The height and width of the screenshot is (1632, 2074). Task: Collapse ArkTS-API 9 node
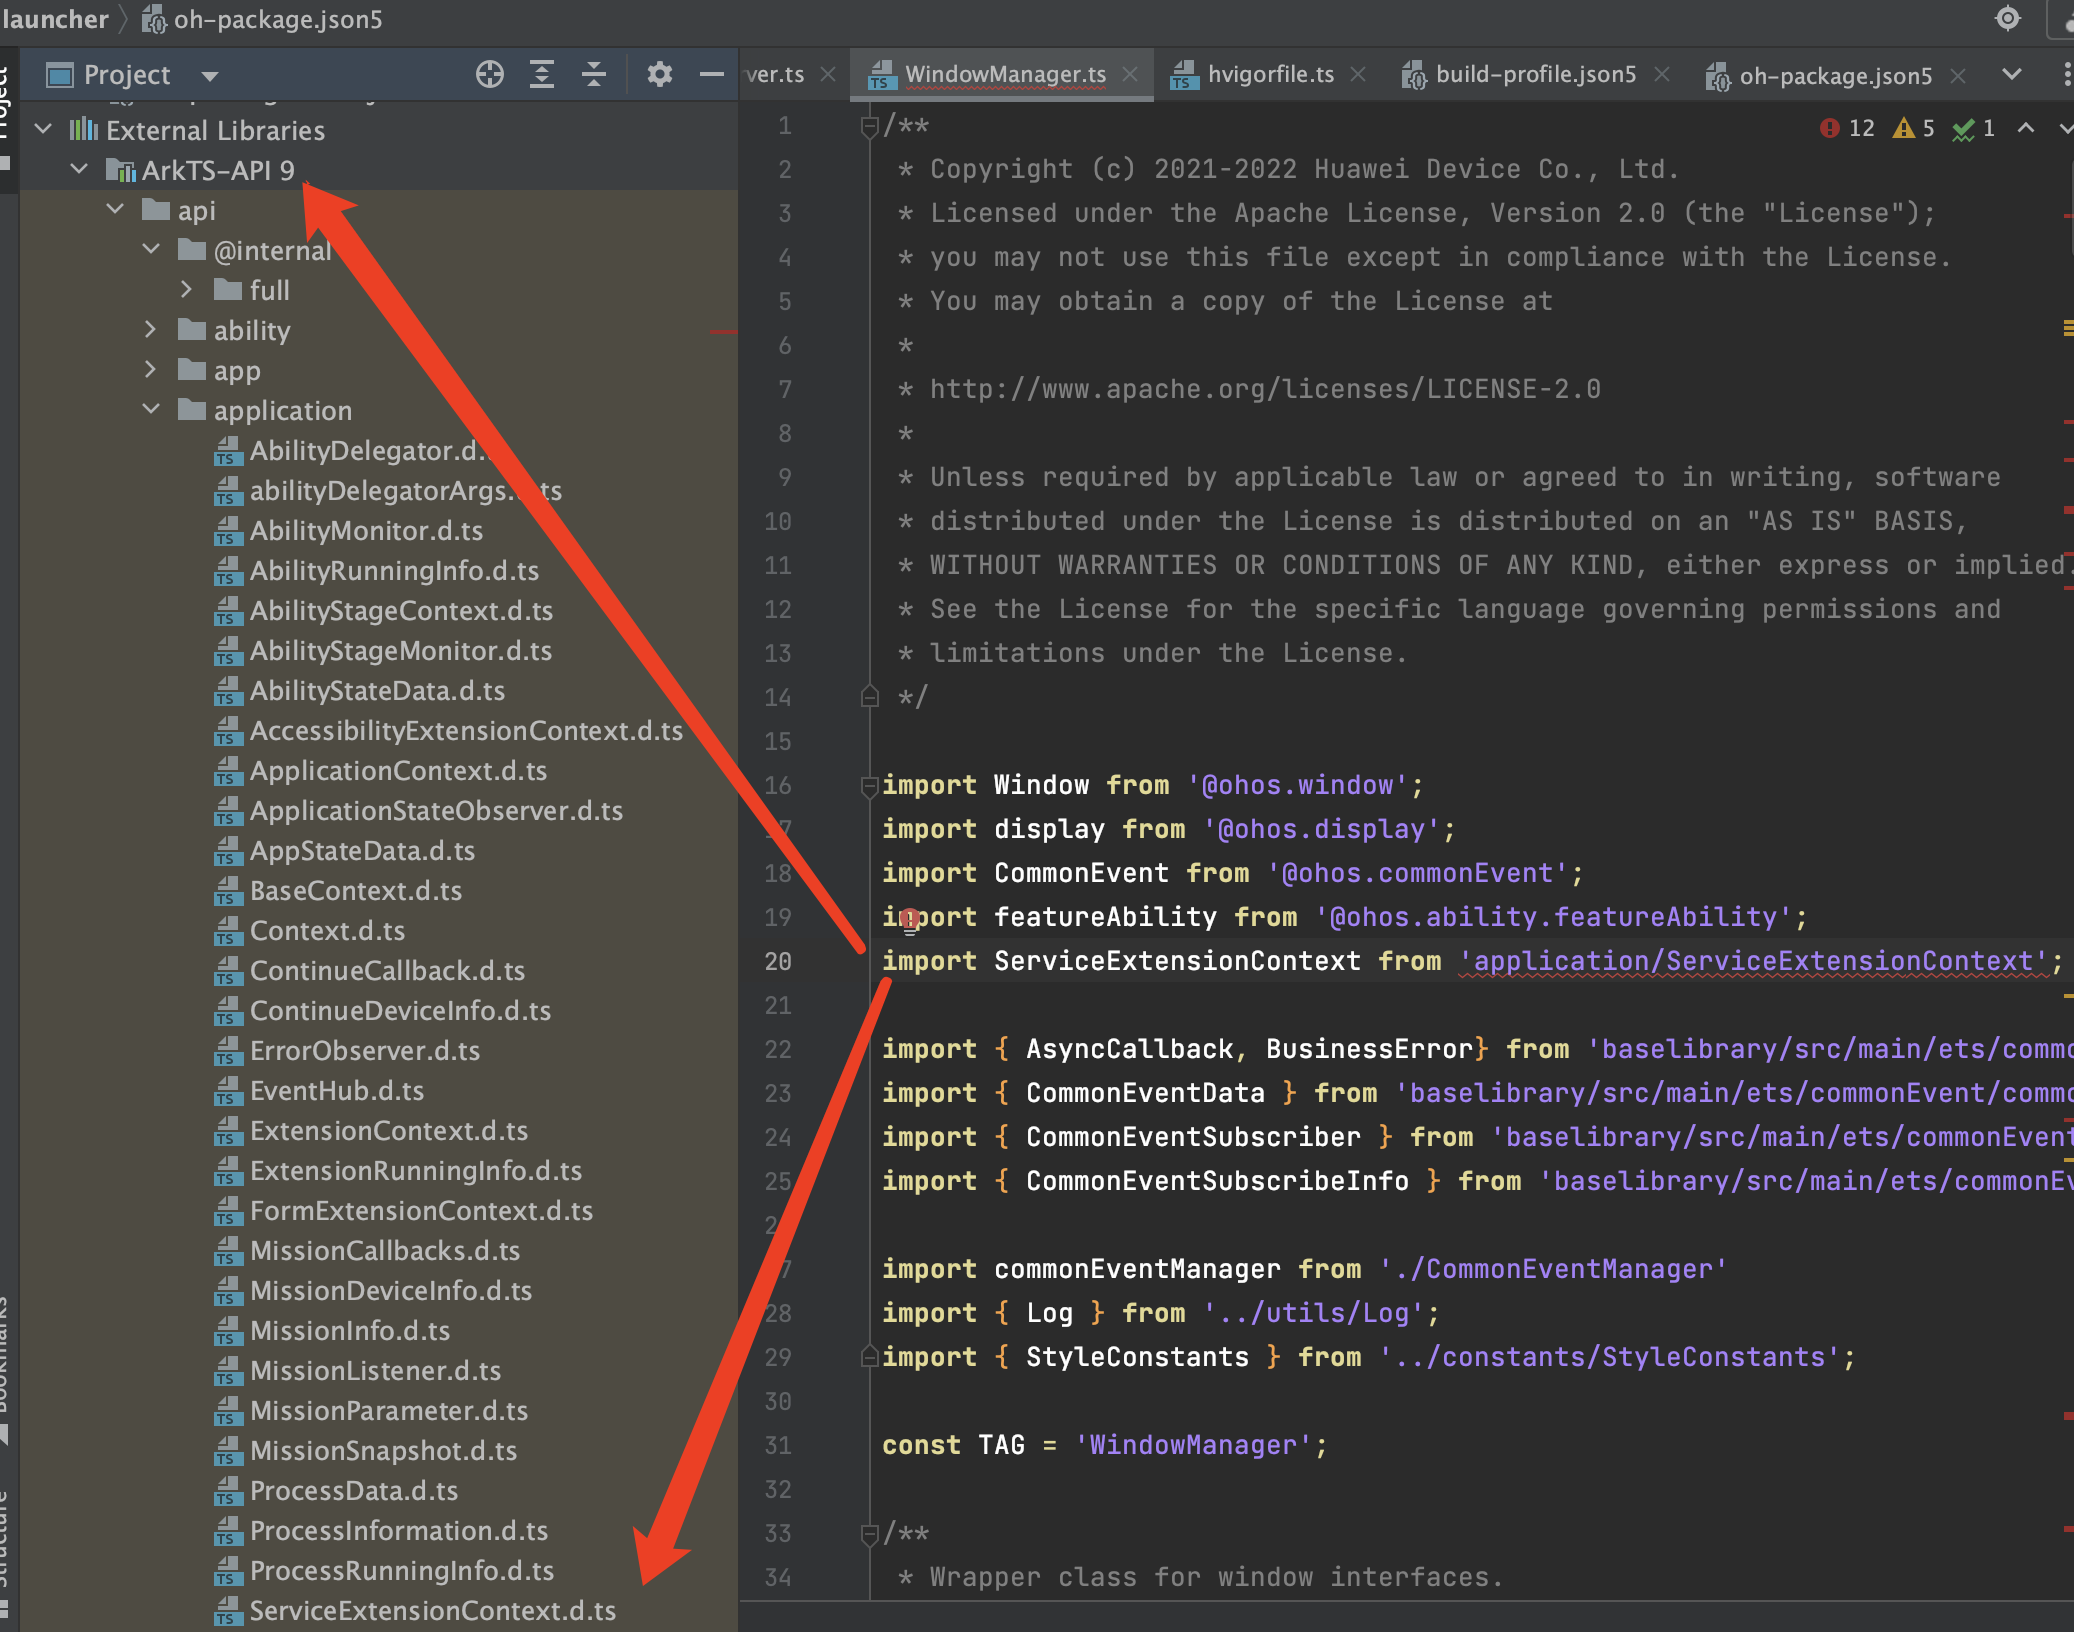[79, 170]
